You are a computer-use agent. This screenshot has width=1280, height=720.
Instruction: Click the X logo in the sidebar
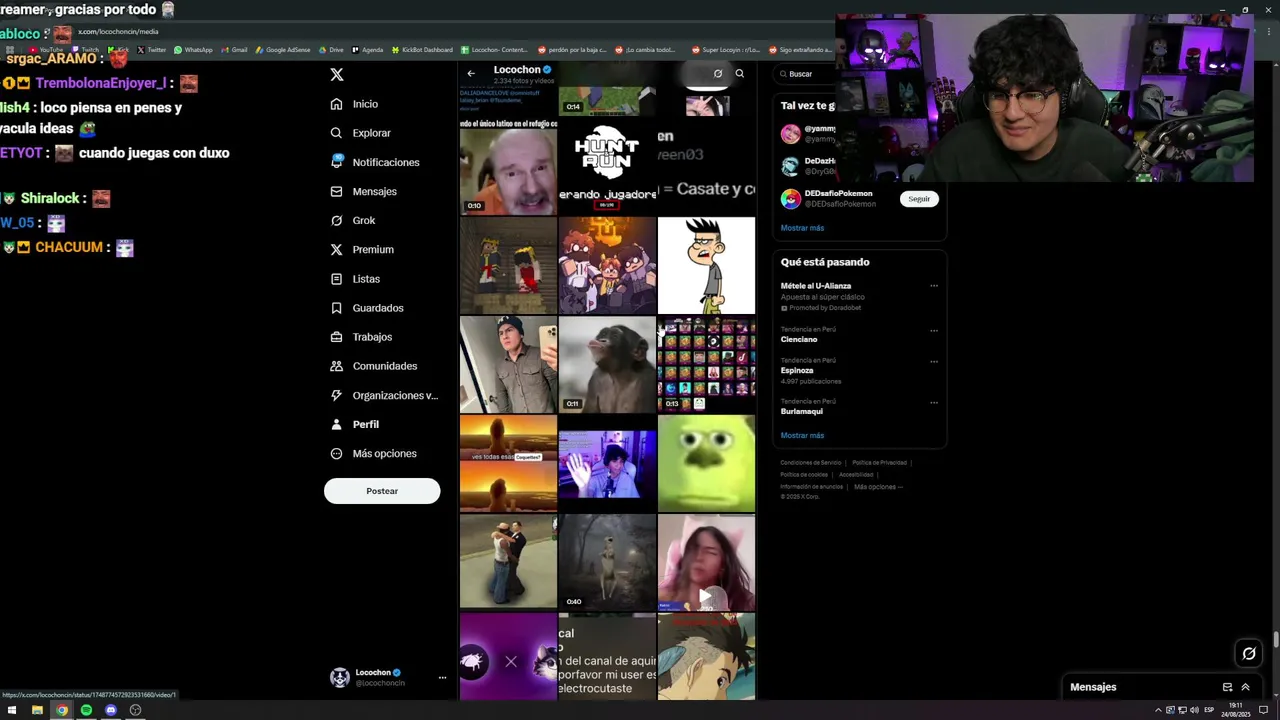(337, 75)
